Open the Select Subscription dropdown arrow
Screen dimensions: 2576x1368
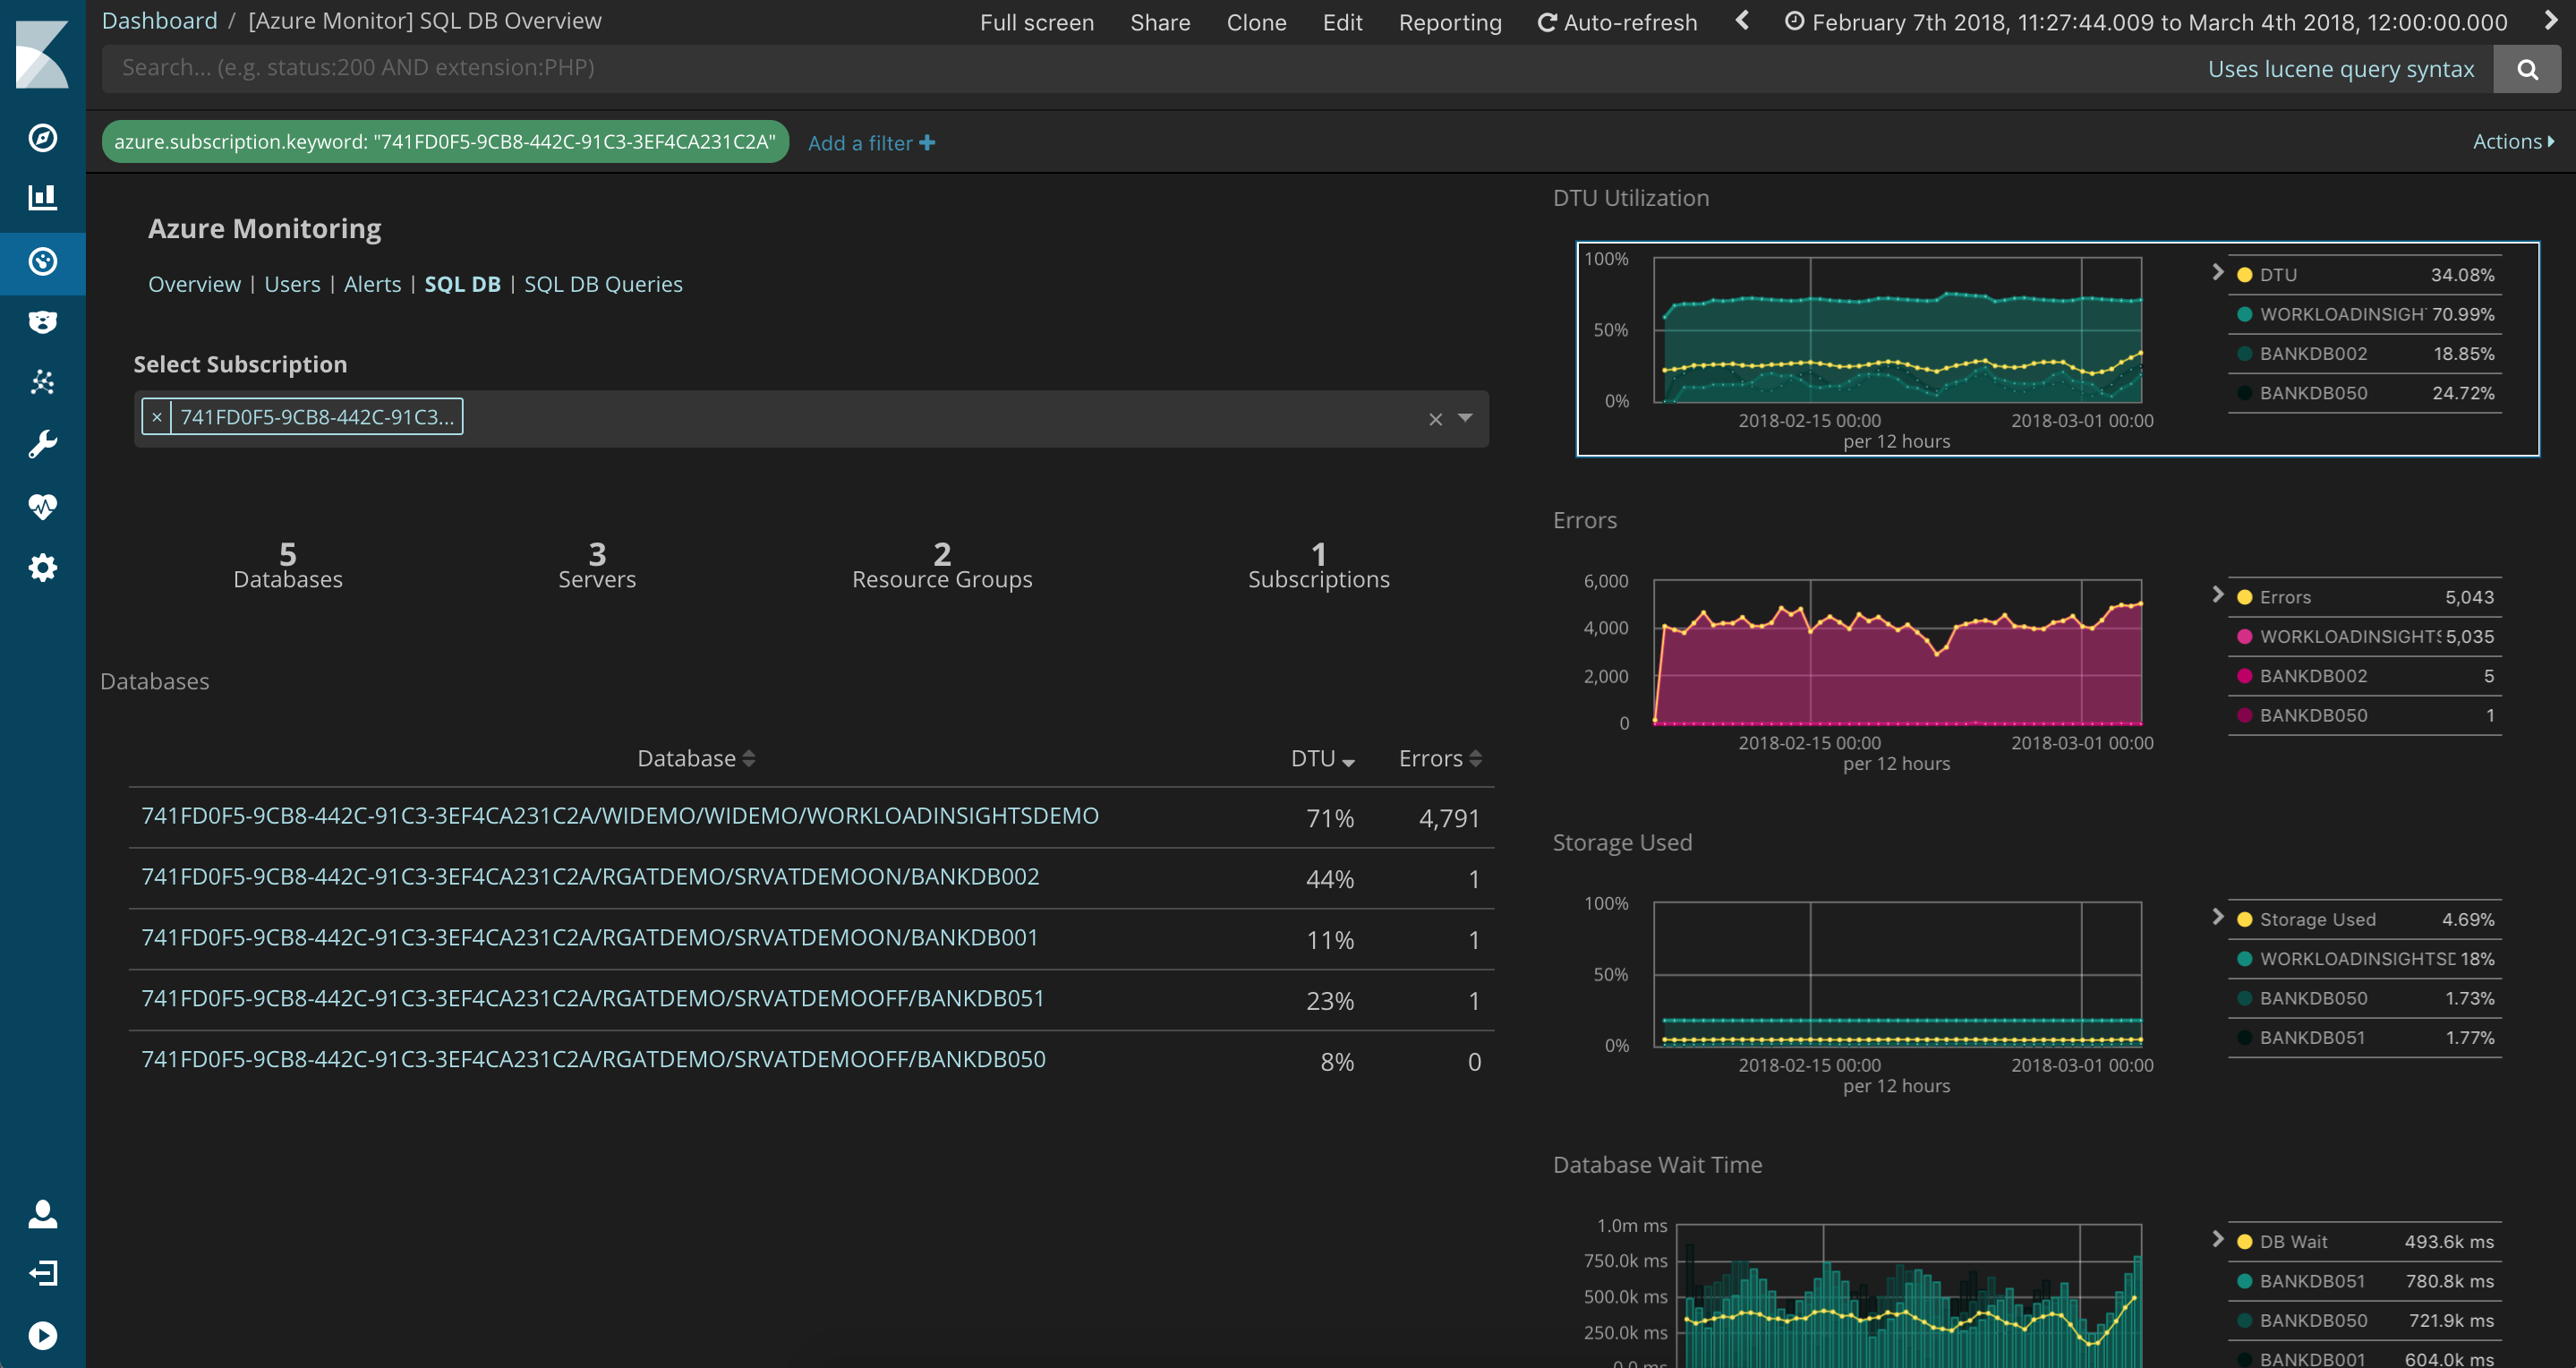pyautogui.click(x=1465, y=418)
